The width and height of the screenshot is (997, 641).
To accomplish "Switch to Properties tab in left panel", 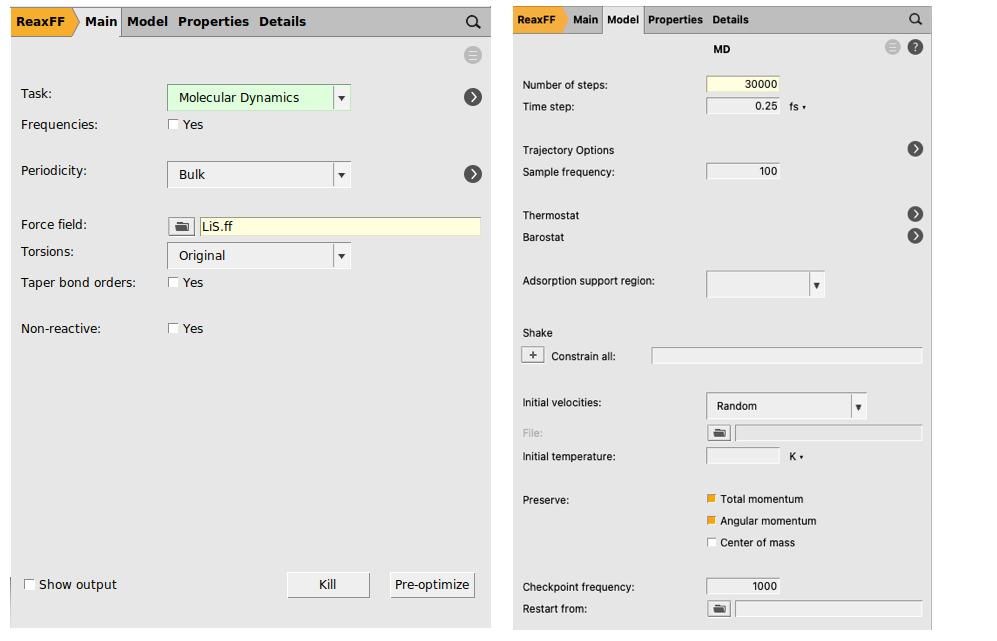I will pos(213,22).
